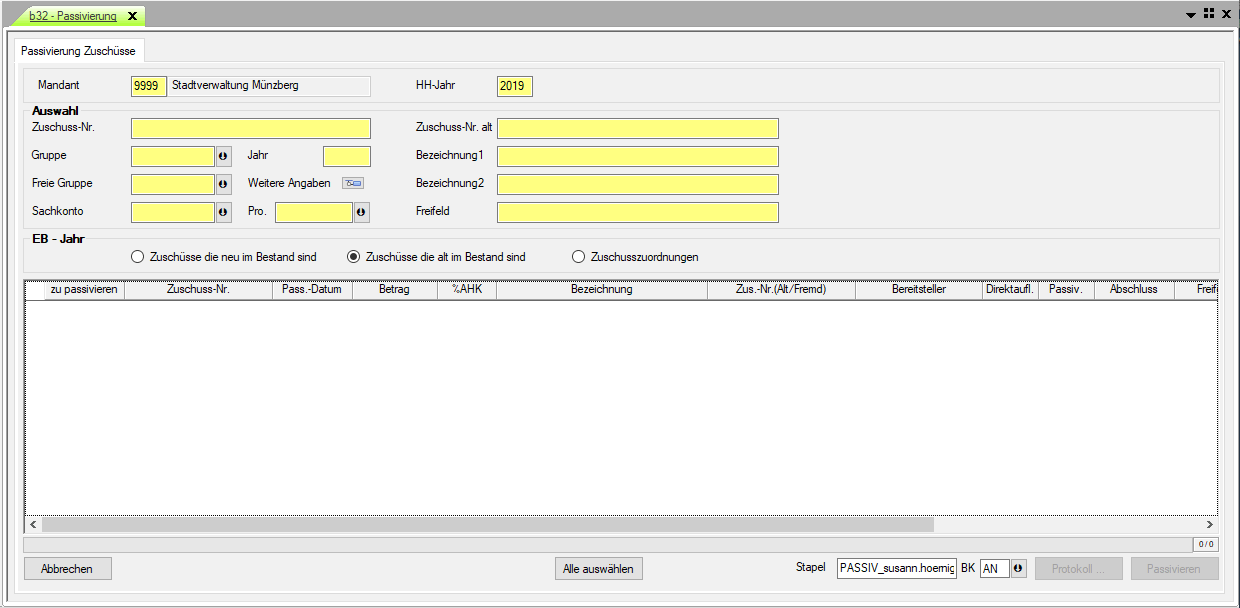The width and height of the screenshot is (1240, 608).
Task: Sort by the Zuschuss-Nr. column header
Action: tap(198, 289)
